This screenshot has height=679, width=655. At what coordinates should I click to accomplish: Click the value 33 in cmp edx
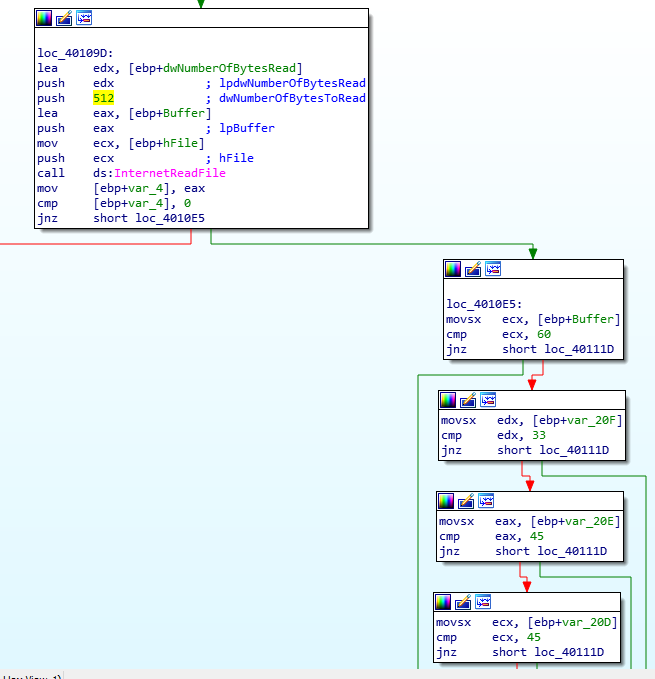click(x=539, y=435)
